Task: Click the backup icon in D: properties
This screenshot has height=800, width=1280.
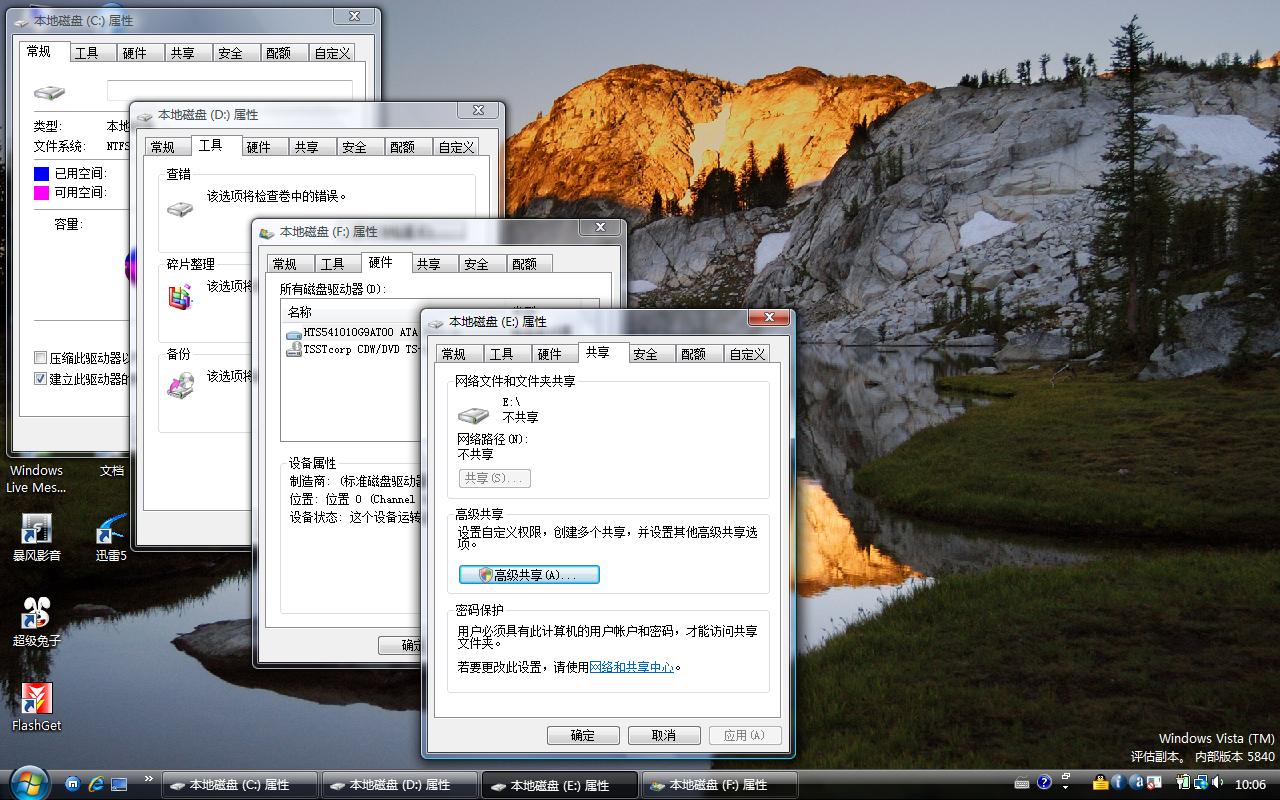Action: click(x=181, y=385)
